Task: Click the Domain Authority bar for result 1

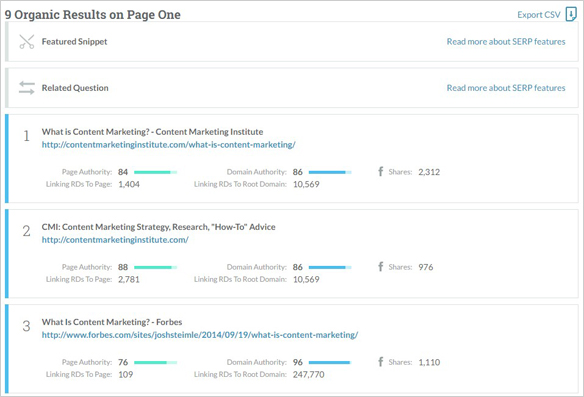Action: click(330, 172)
